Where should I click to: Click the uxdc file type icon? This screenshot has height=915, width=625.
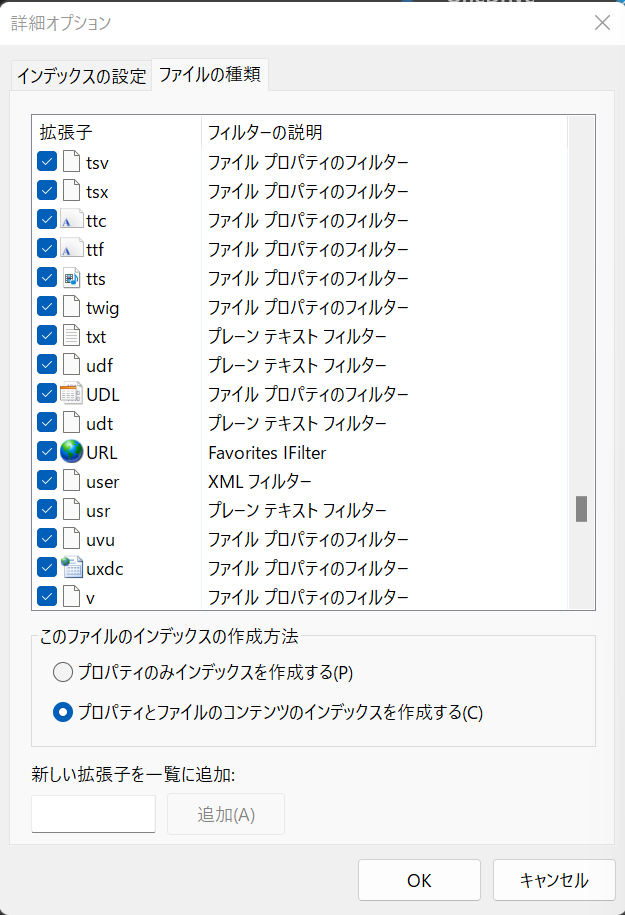point(71,568)
